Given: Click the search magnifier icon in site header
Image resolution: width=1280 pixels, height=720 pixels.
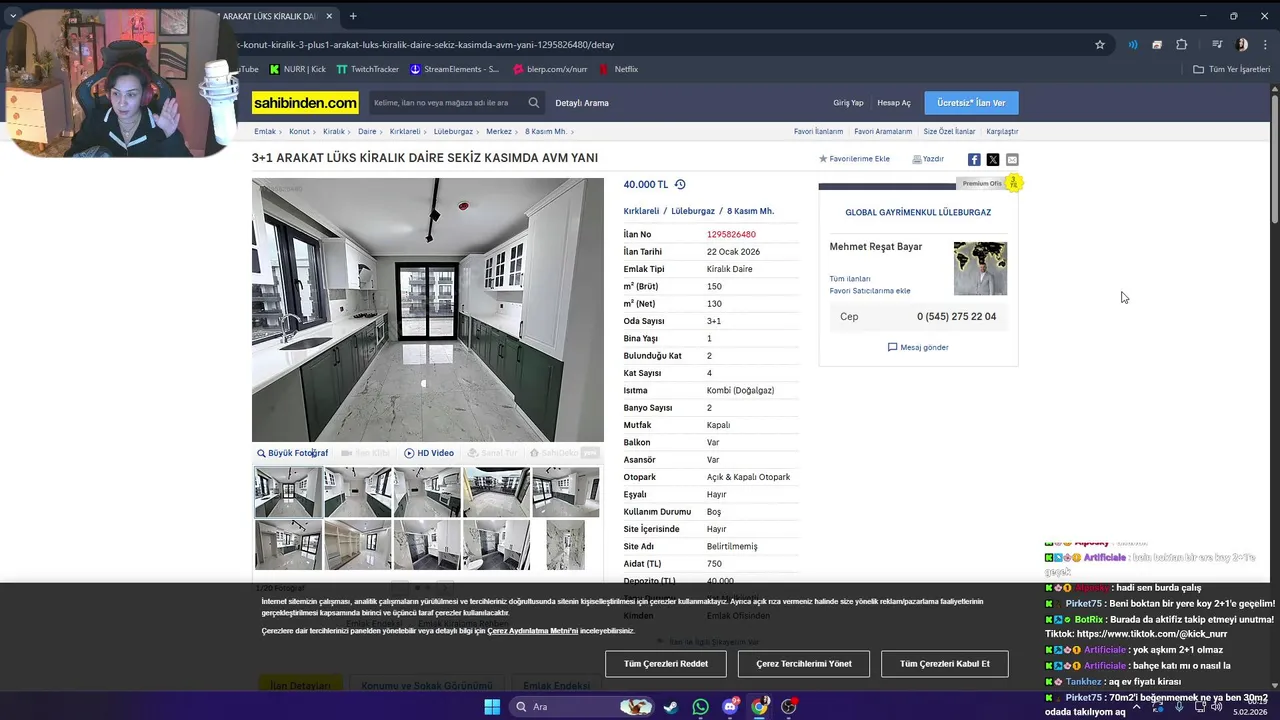Looking at the screenshot, I should click(534, 103).
